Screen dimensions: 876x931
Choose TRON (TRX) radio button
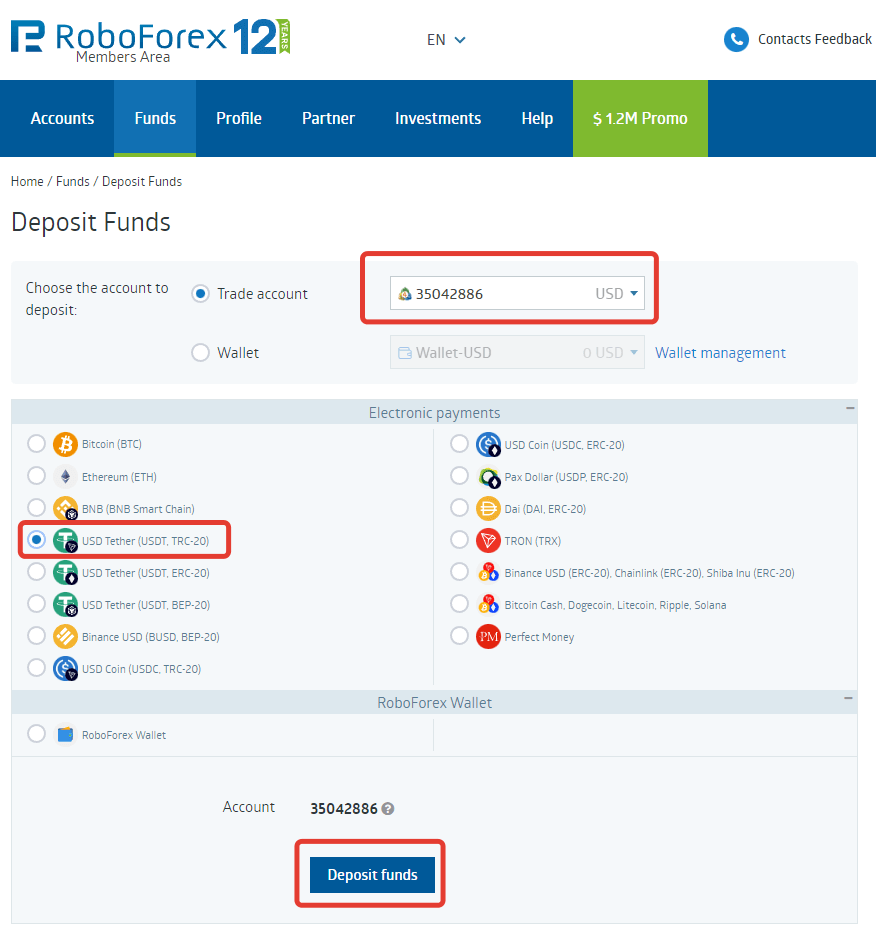[x=459, y=539]
